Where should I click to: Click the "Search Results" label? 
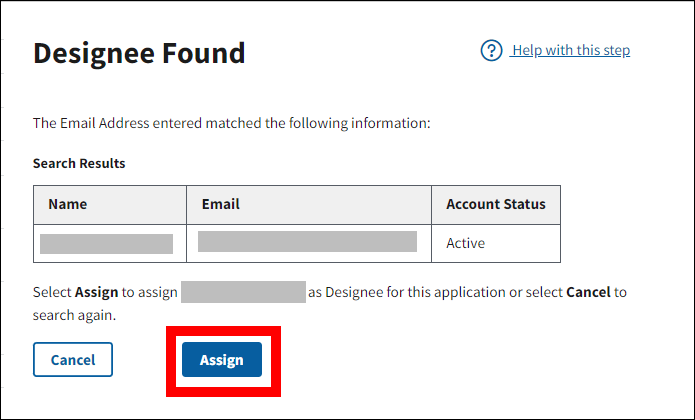(79, 163)
